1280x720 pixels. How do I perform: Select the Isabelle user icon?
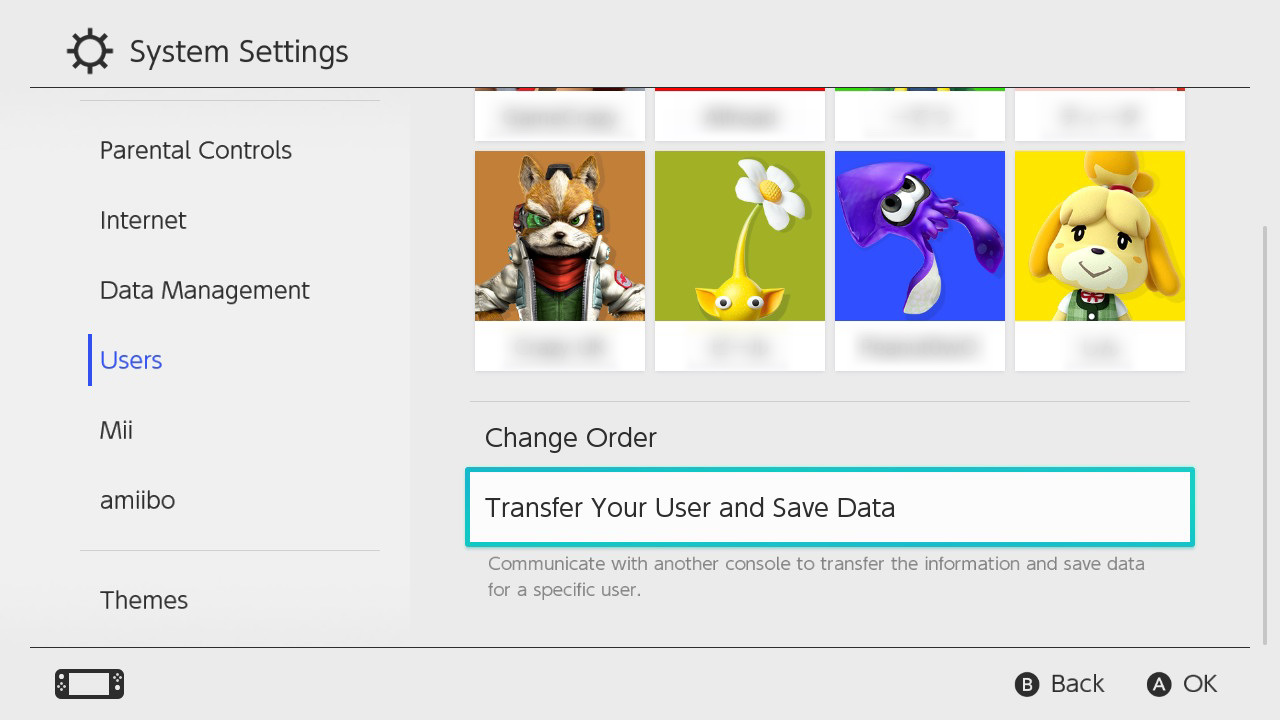coord(1100,236)
